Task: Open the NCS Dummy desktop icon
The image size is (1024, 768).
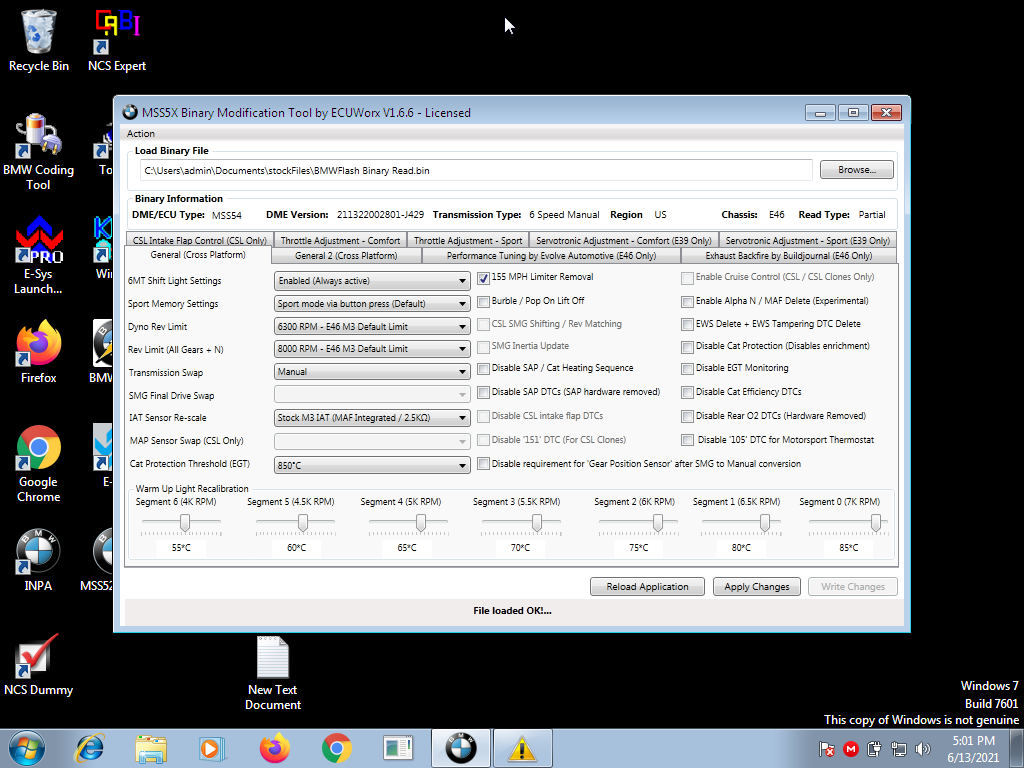Action: coord(38,660)
